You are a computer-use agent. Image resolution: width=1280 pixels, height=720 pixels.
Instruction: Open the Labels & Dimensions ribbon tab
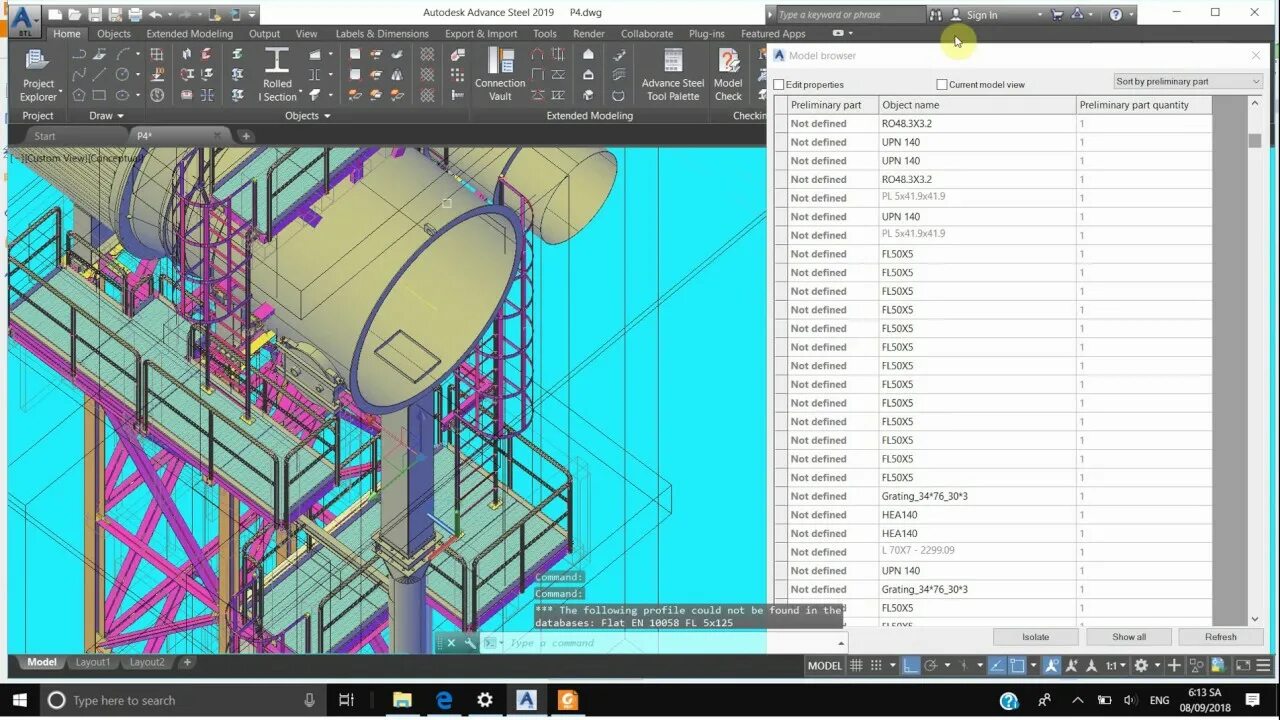[x=382, y=34]
